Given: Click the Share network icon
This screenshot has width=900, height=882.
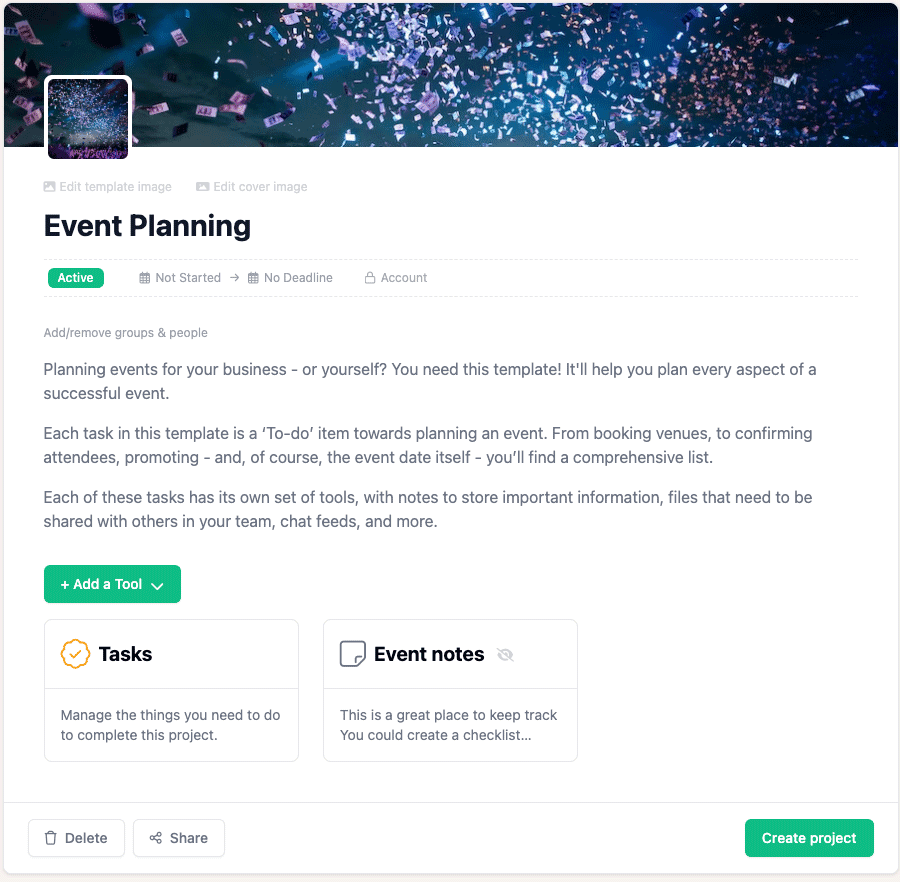Looking at the screenshot, I should point(156,838).
